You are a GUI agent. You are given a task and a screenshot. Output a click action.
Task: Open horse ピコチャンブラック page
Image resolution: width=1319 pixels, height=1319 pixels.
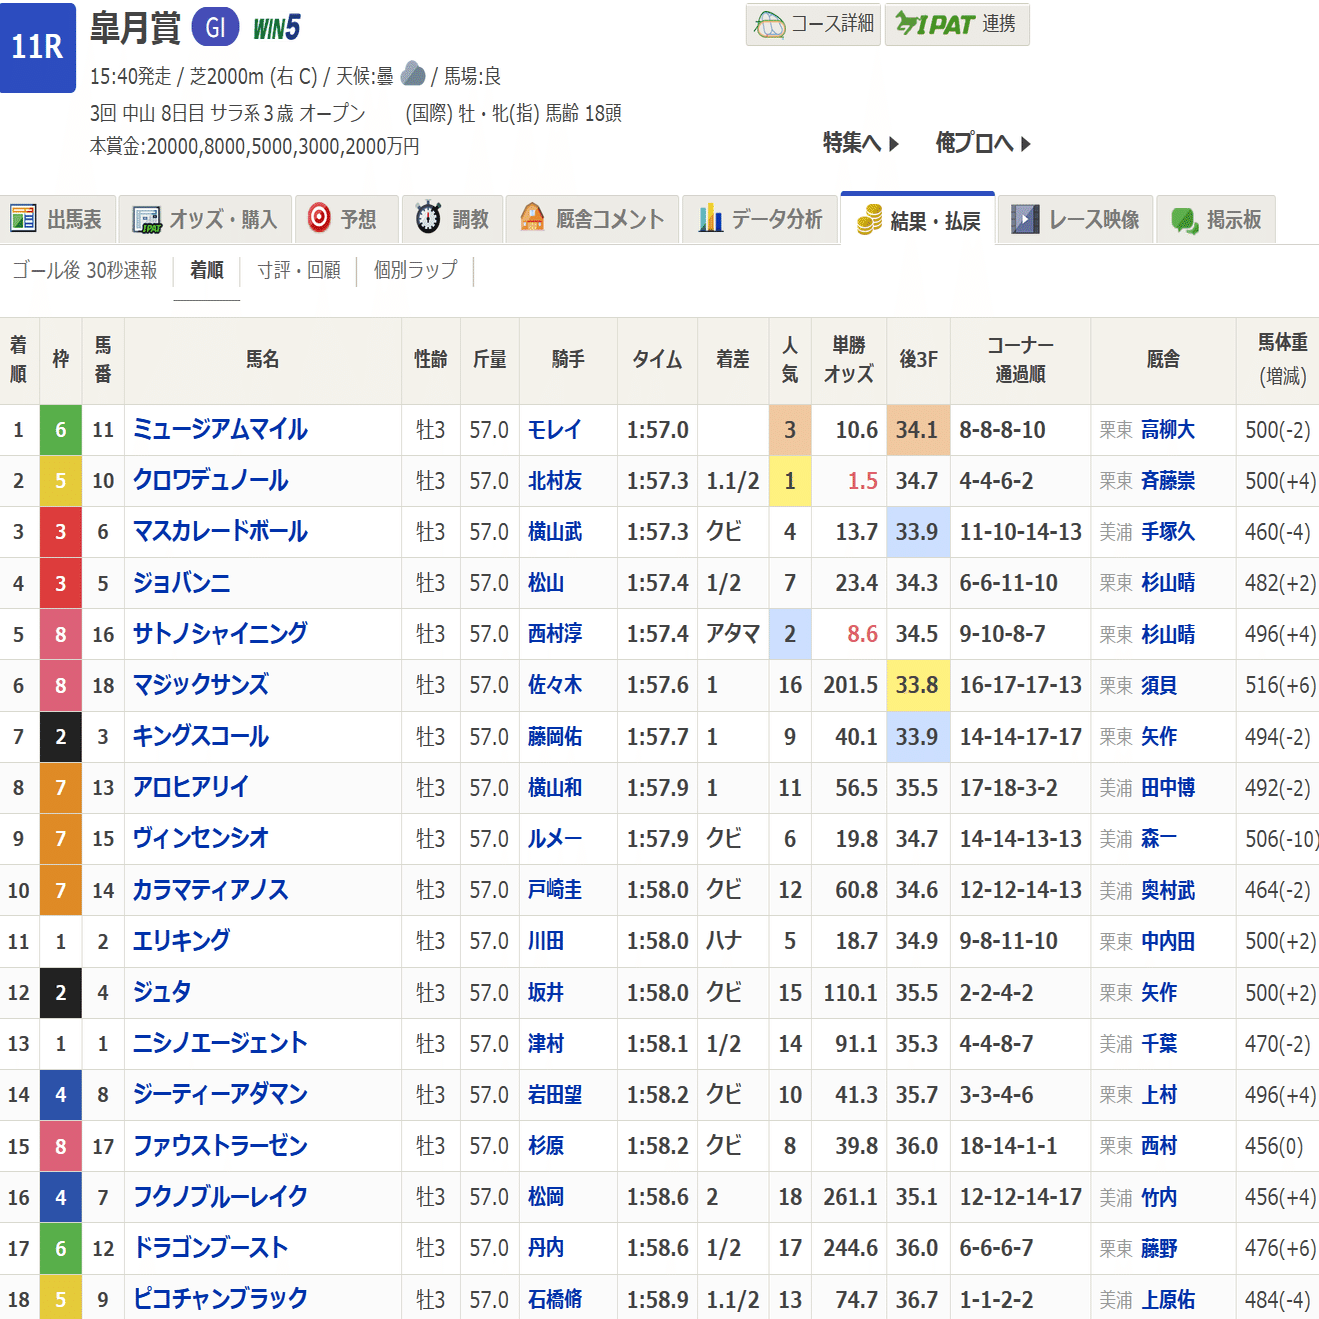coord(220,1299)
